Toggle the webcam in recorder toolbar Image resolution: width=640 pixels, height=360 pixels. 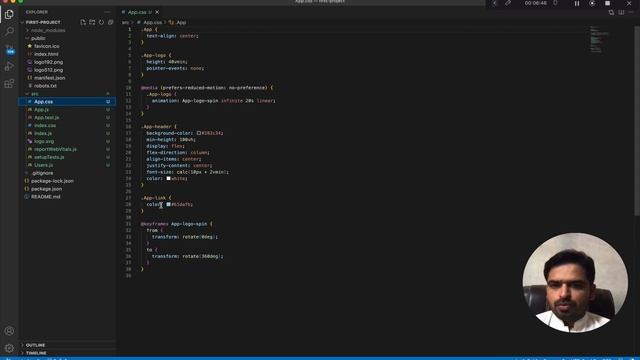coord(592,3)
